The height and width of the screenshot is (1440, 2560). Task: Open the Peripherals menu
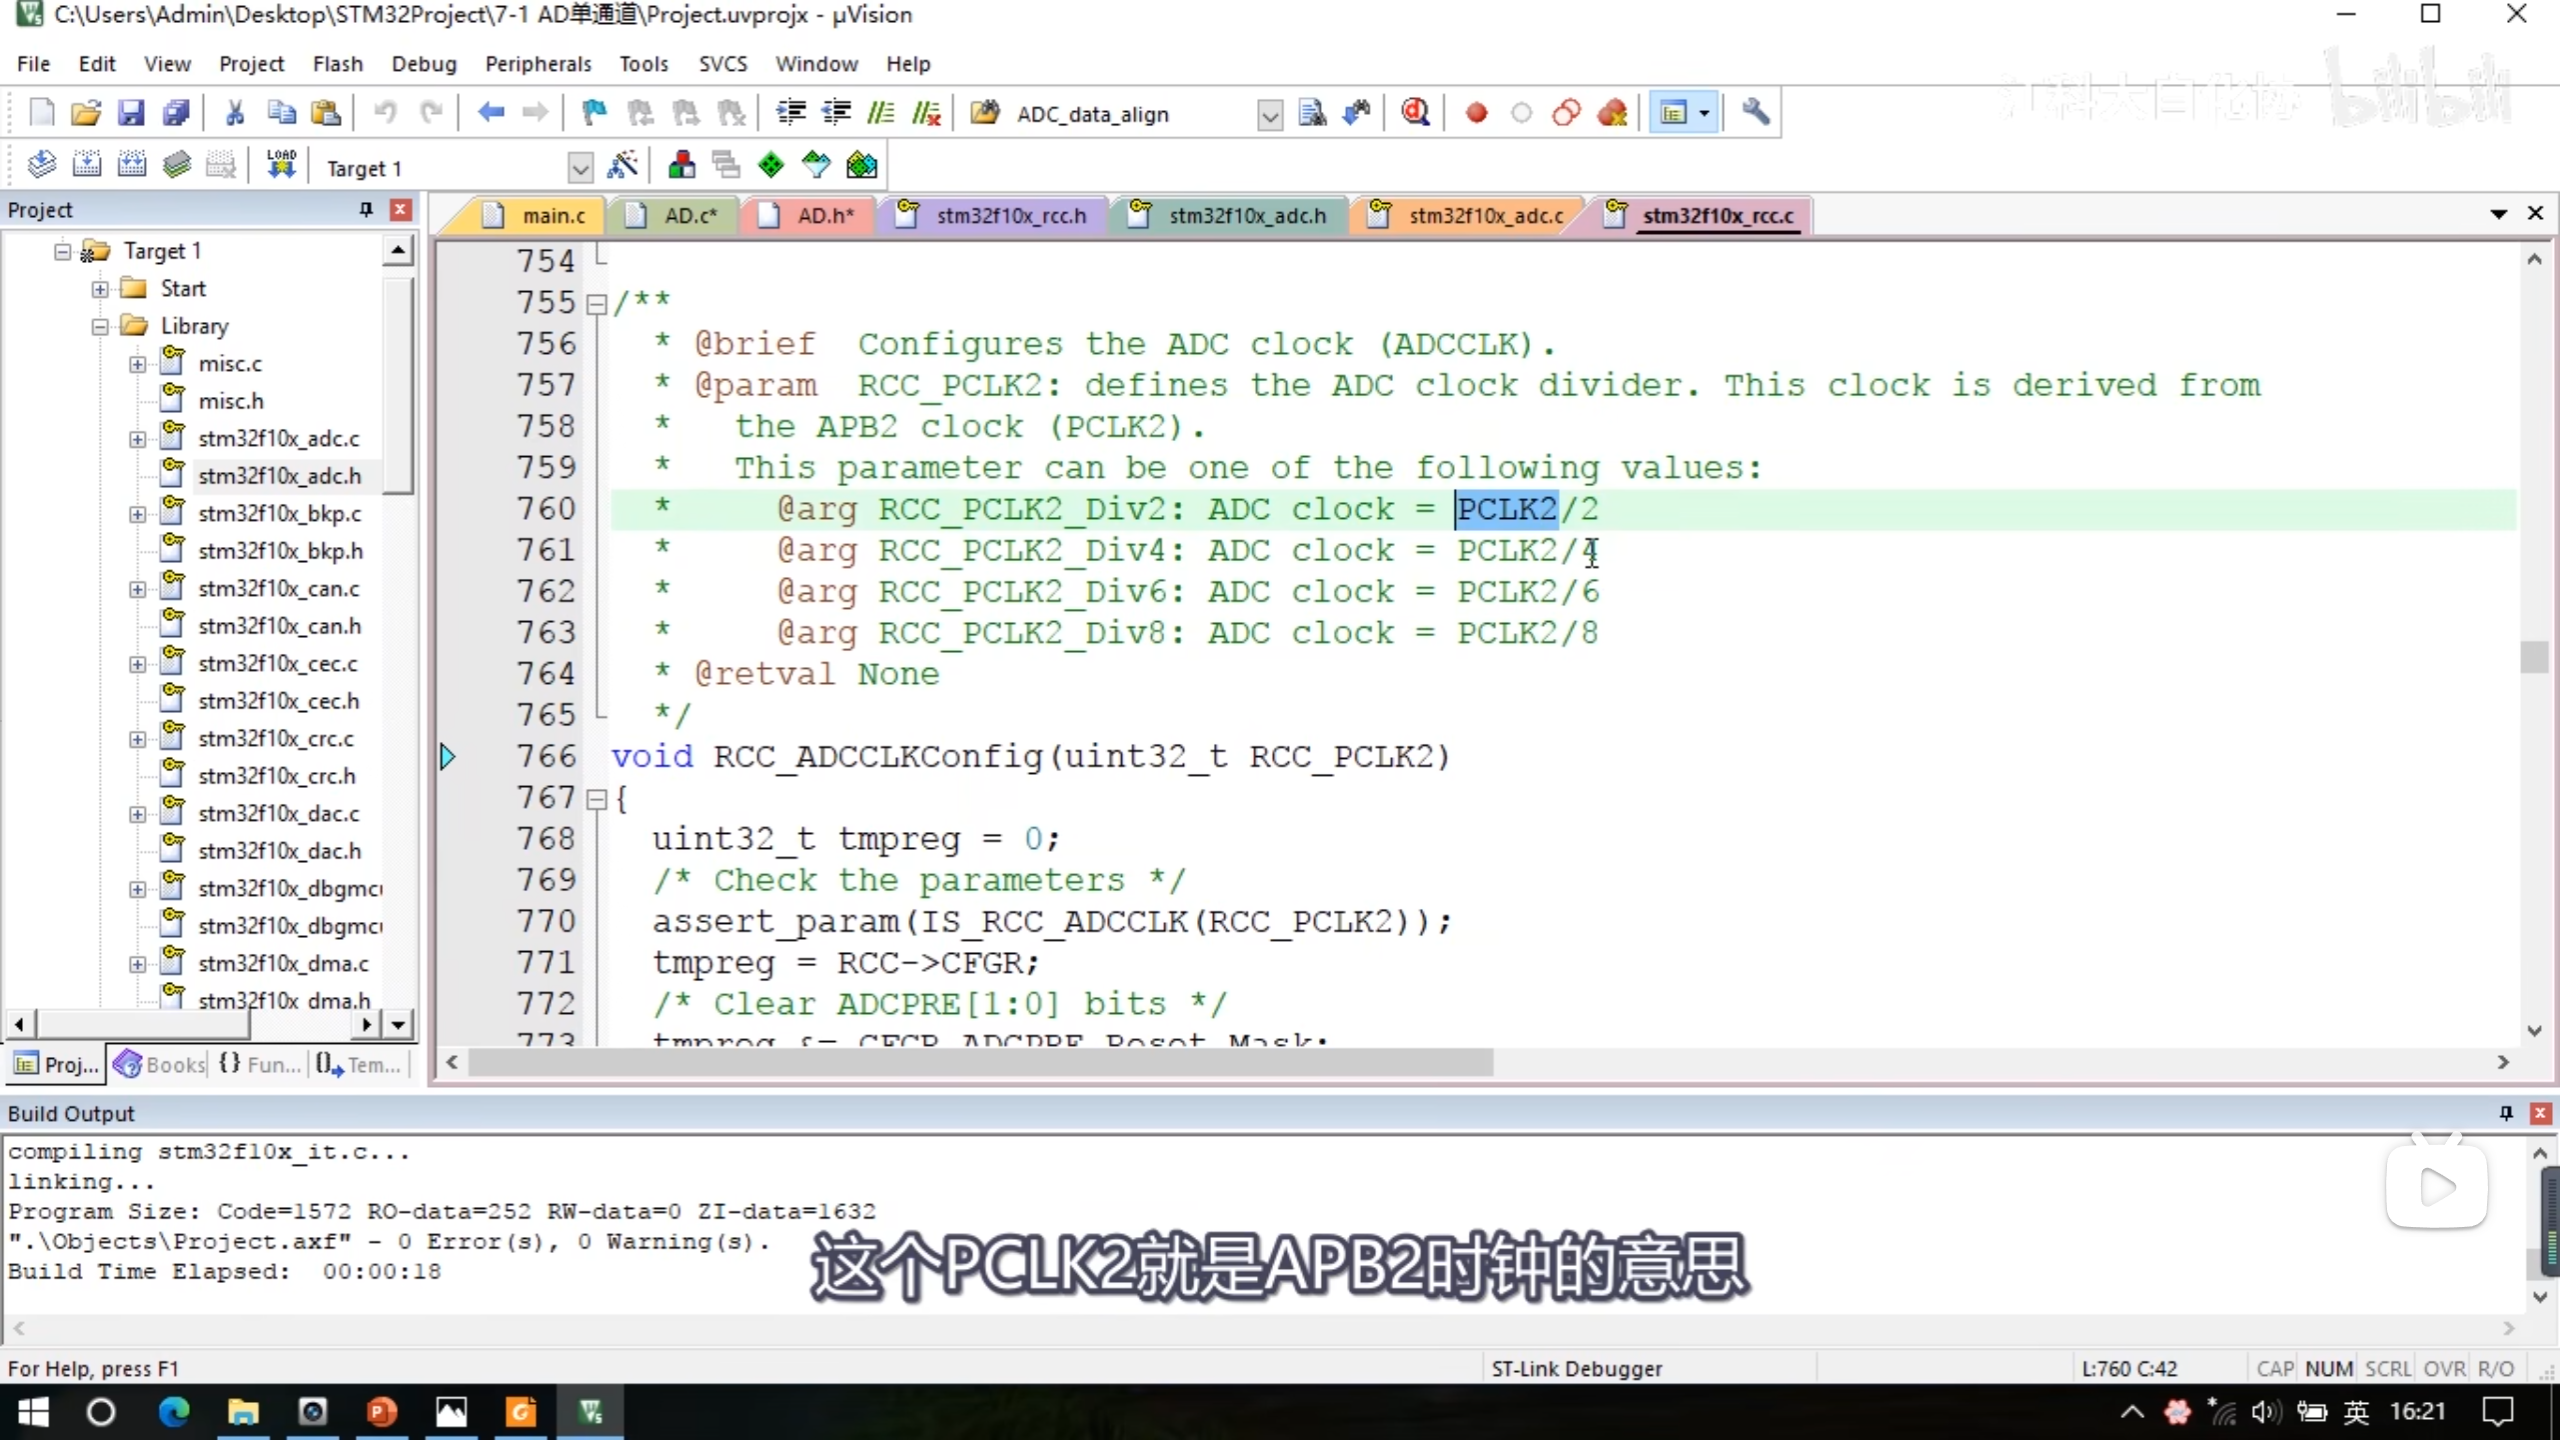(538, 63)
